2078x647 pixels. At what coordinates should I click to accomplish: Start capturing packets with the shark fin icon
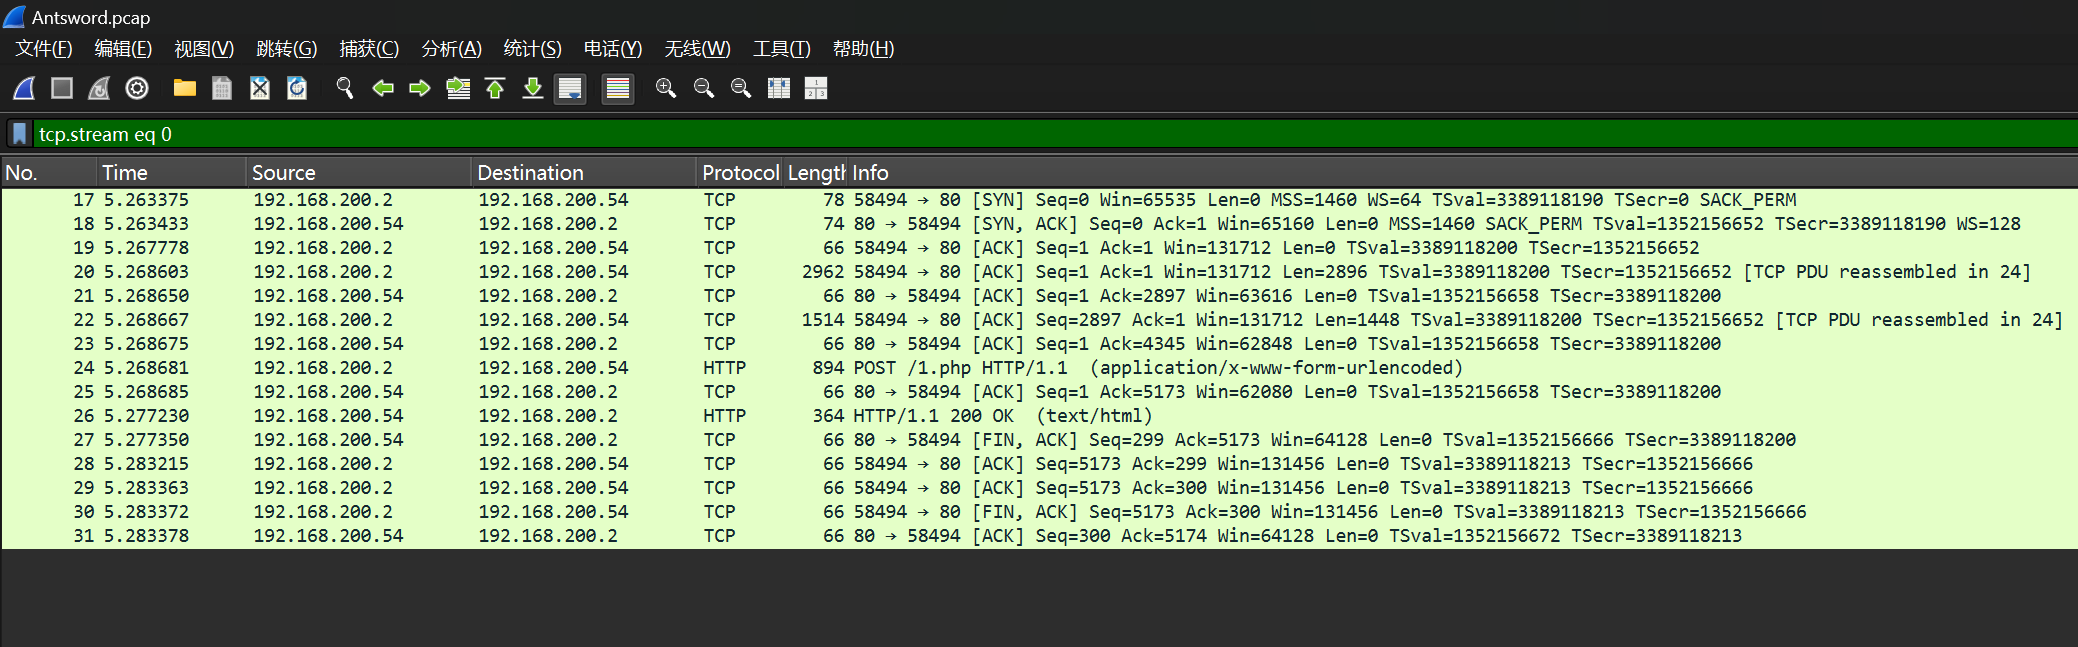(x=24, y=89)
